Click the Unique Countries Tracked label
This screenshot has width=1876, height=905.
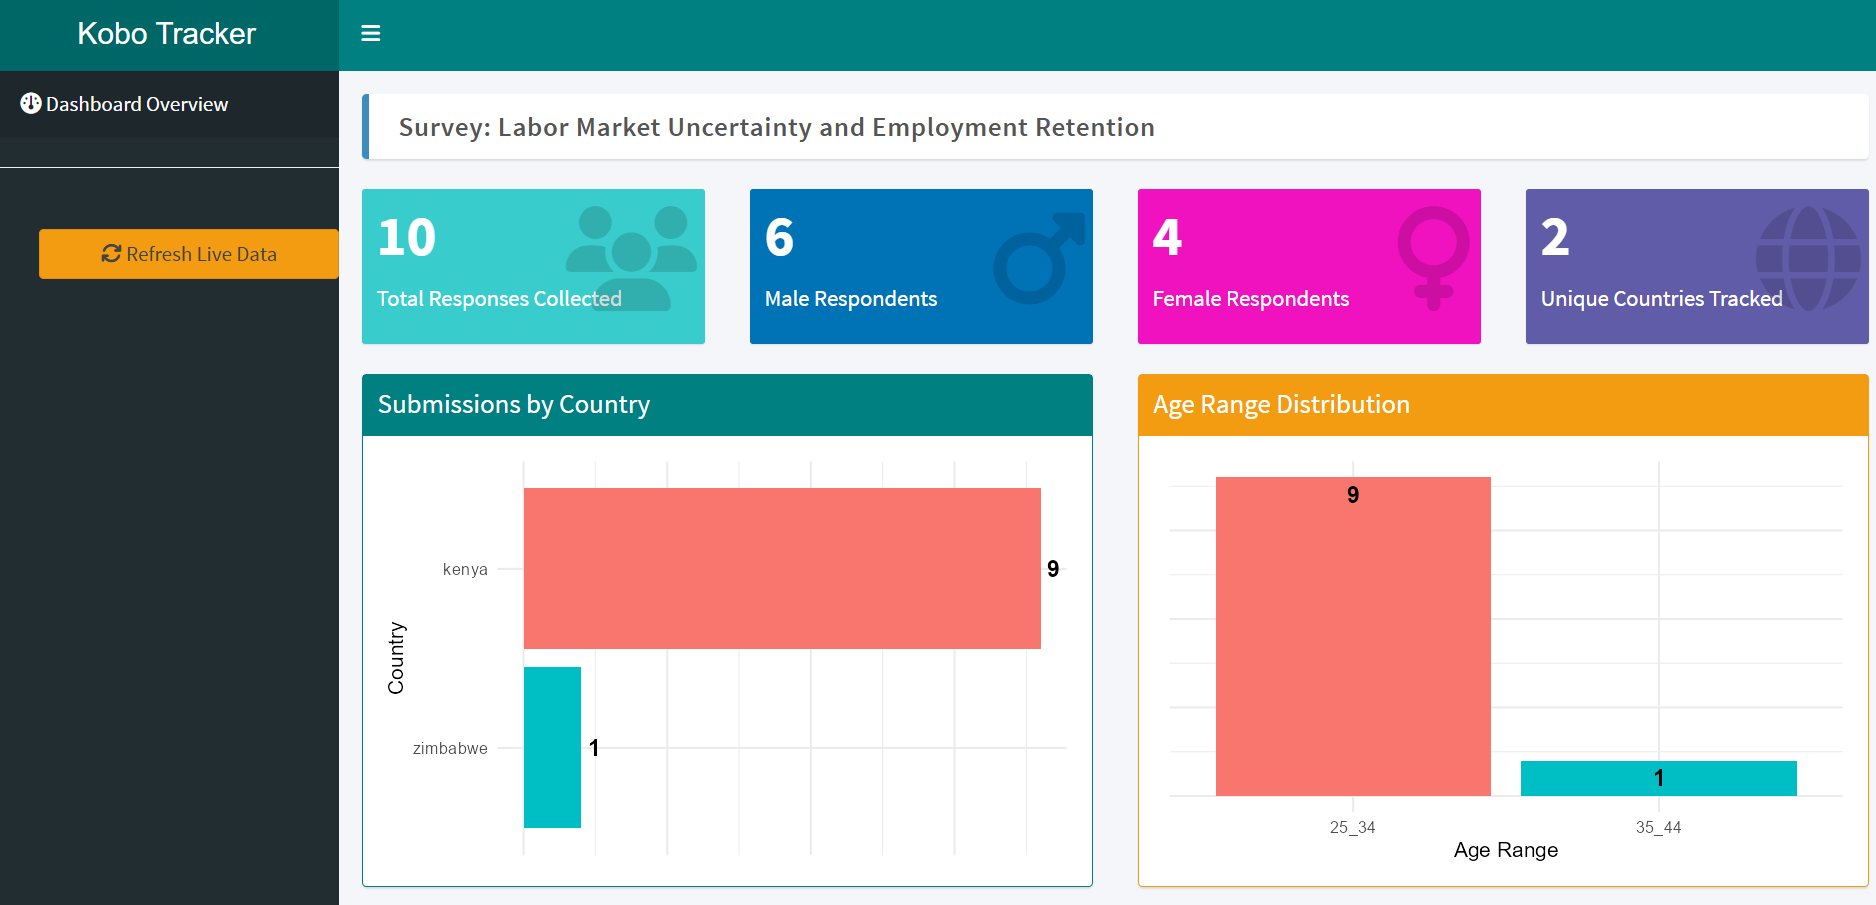click(x=1661, y=299)
